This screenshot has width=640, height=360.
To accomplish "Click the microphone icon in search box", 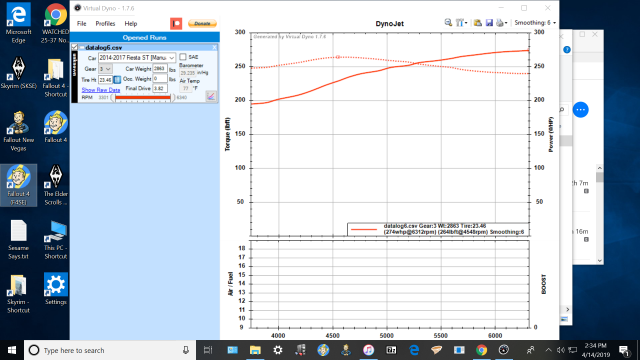I will 186,350.
